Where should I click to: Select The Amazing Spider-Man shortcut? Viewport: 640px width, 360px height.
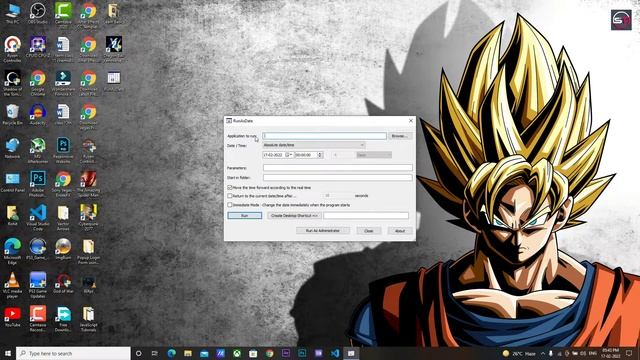coord(88,184)
